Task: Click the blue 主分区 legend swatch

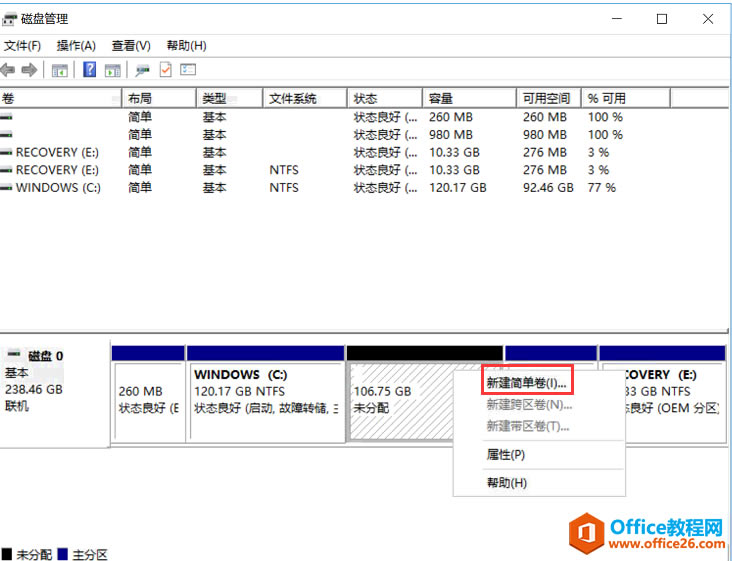Action: click(63, 554)
